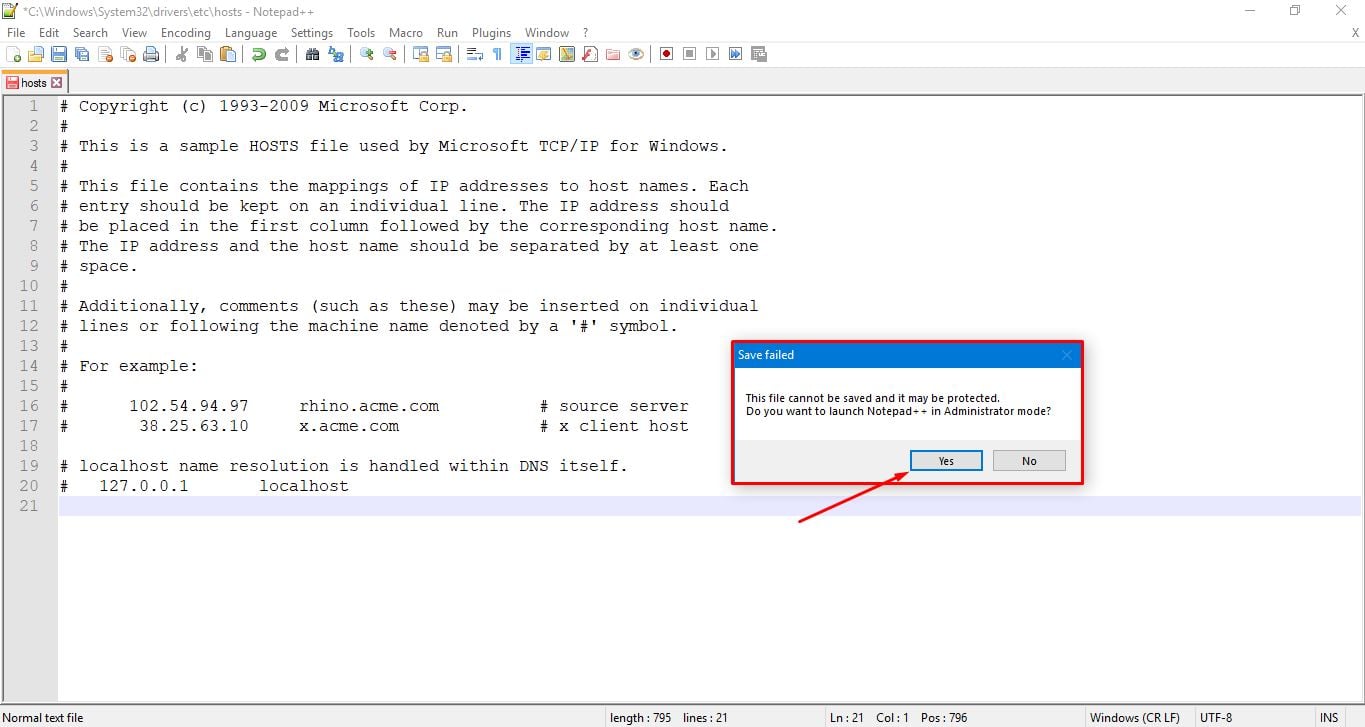Click line number 21 in the margin
This screenshot has width=1365, height=727.
pos(29,506)
